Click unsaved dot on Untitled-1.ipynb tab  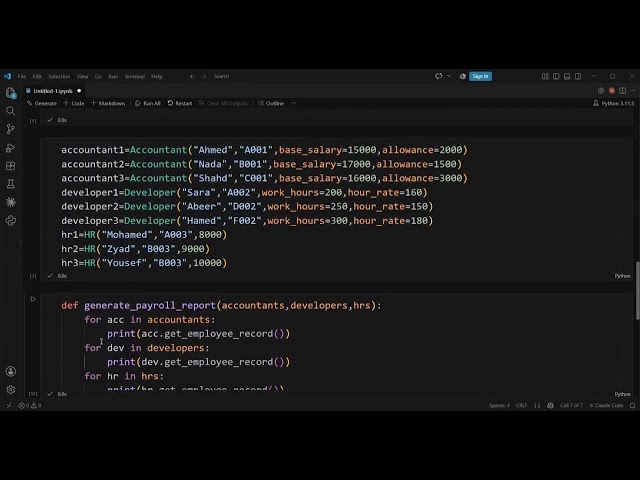(x=79, y=91)
